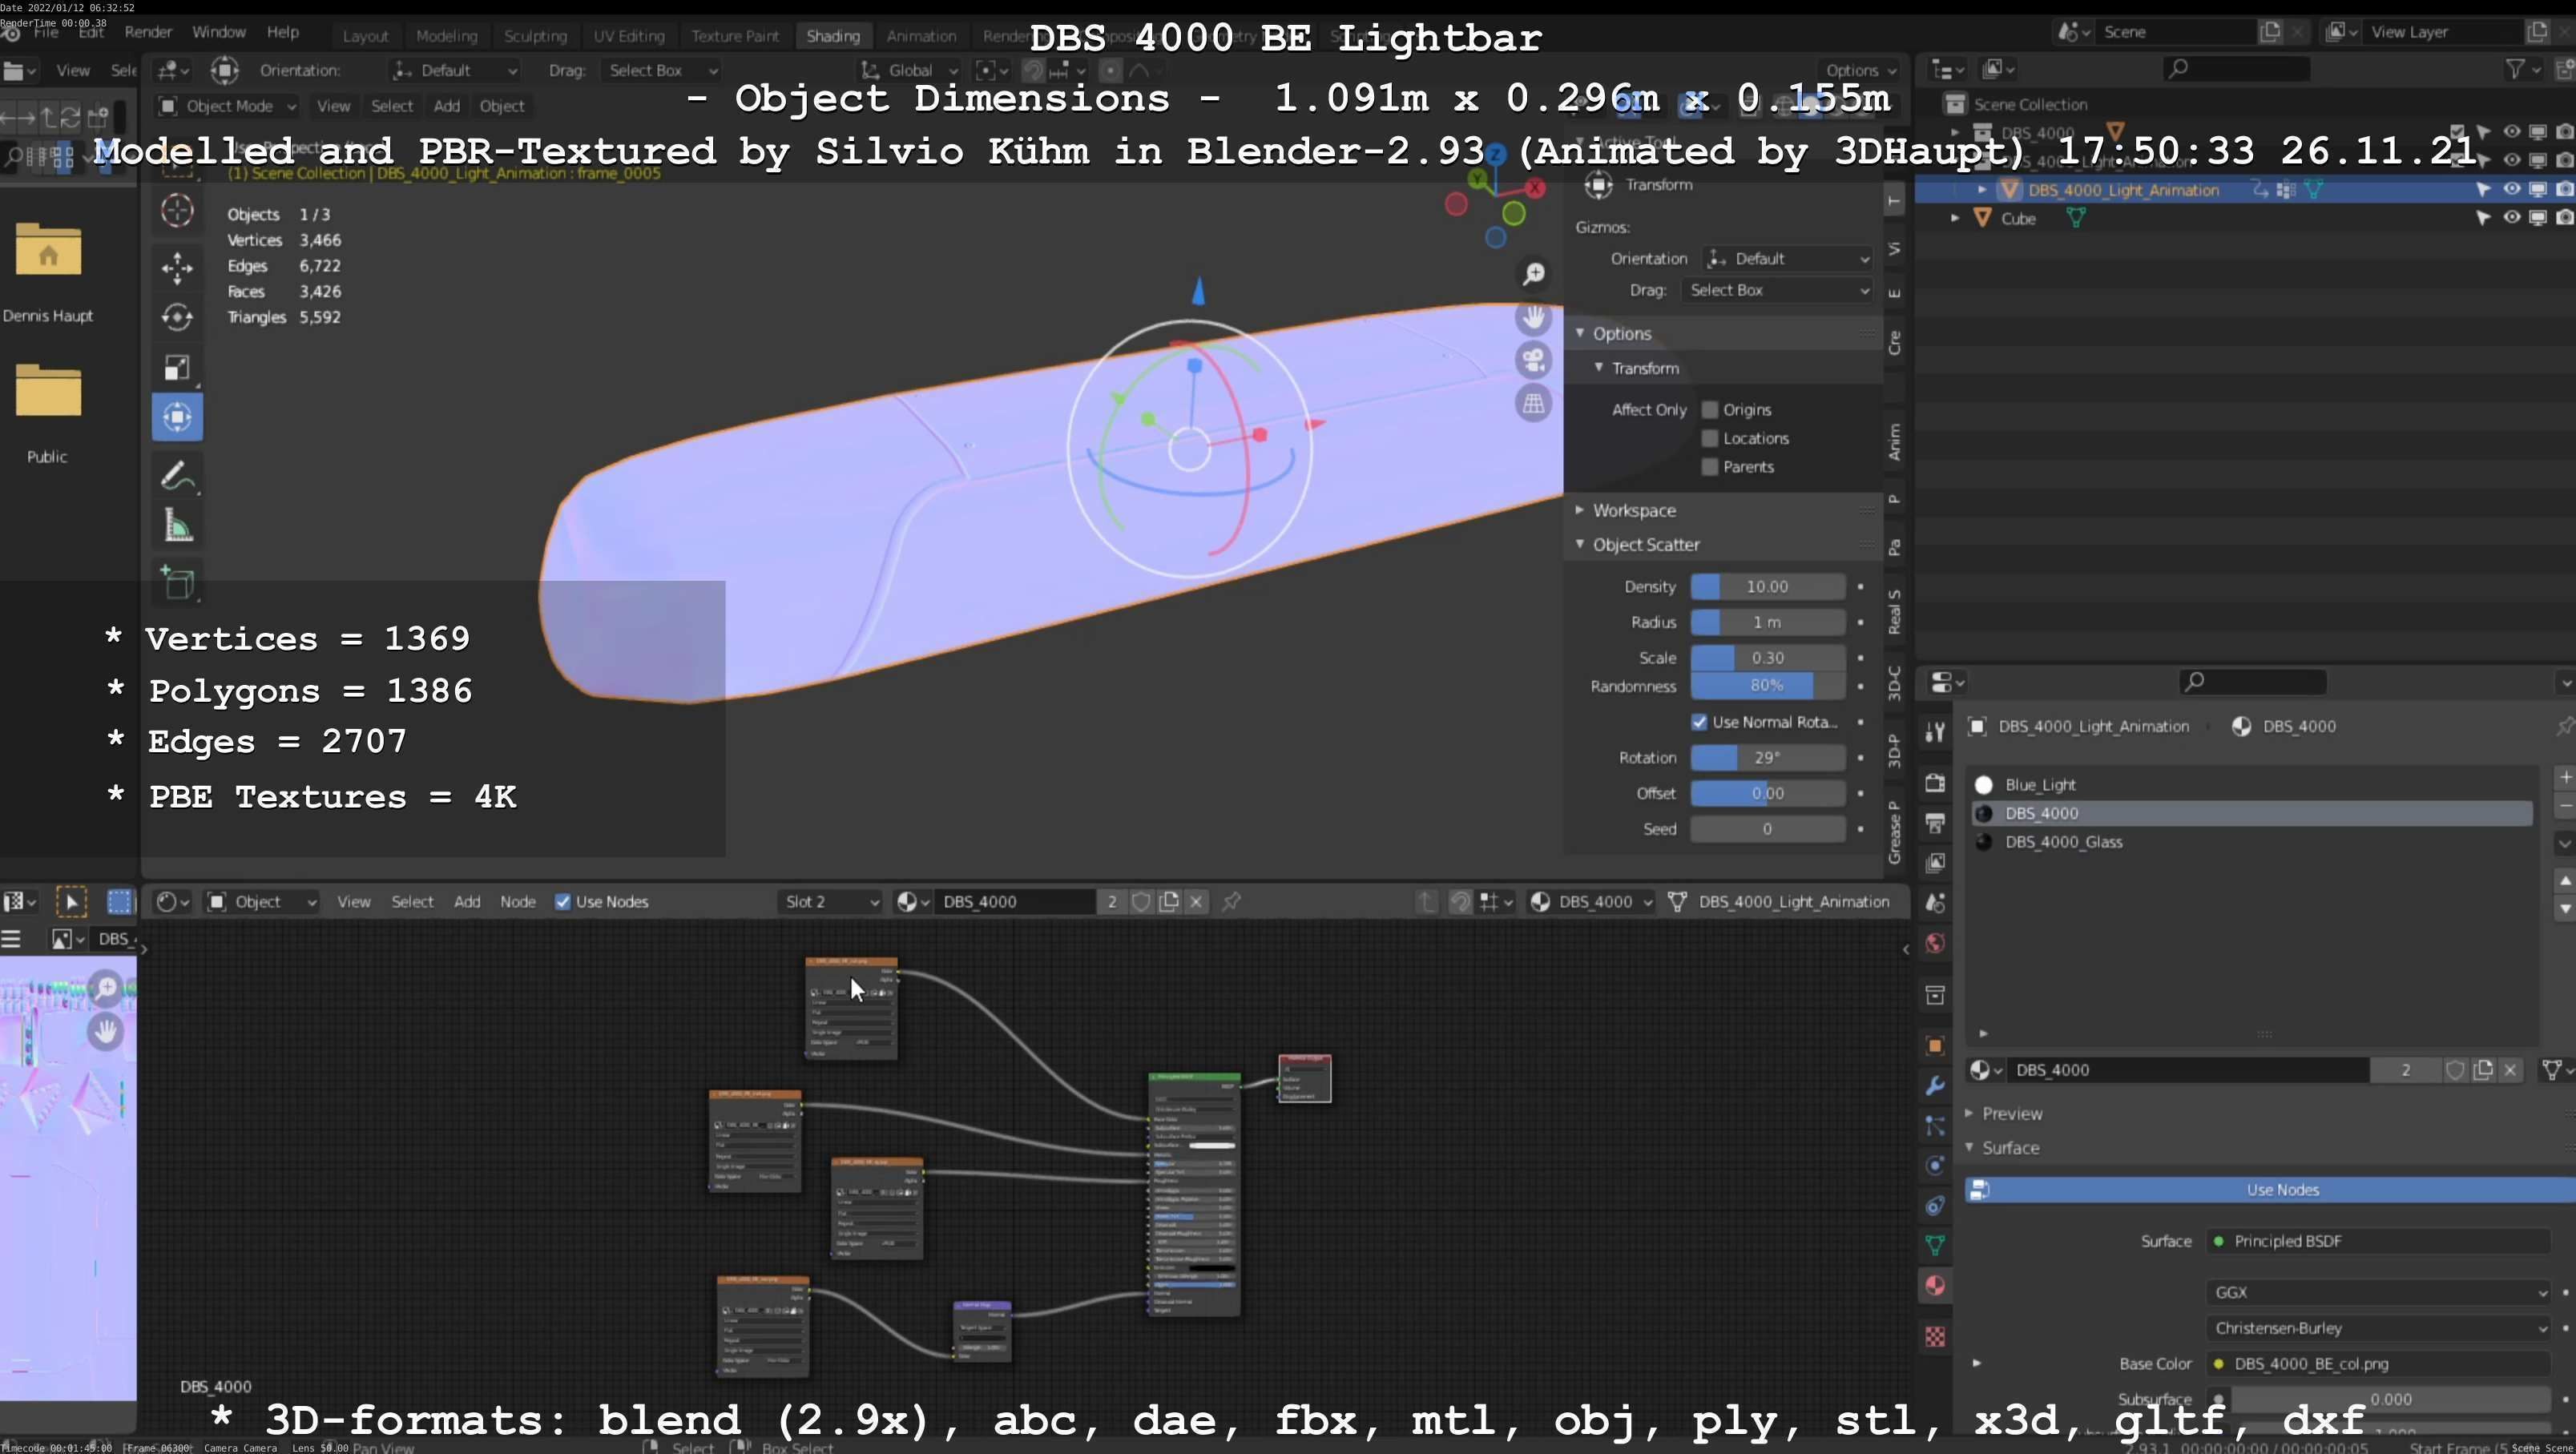This screenshot has height=1454, width=2576.
Task: Toggle camera view icon in viewport
Action: (x=1533, y=360)
